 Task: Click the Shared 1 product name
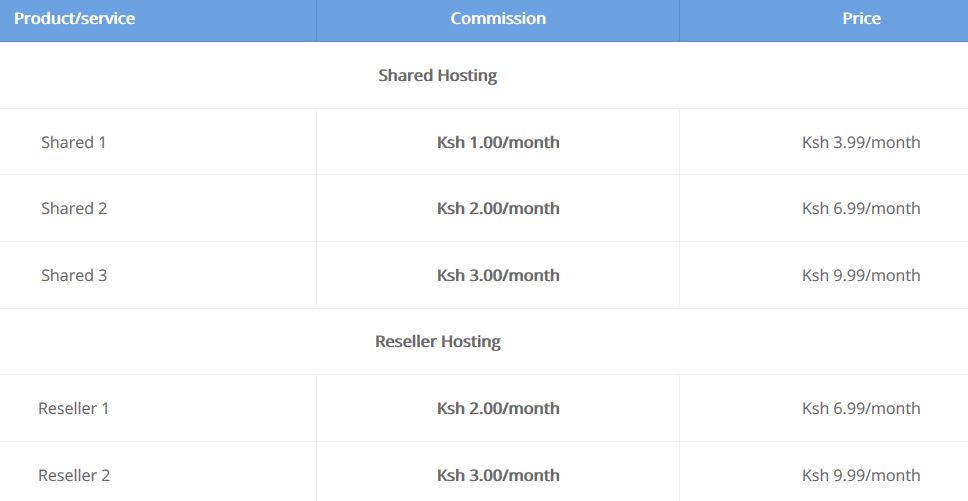click(73, 143)
